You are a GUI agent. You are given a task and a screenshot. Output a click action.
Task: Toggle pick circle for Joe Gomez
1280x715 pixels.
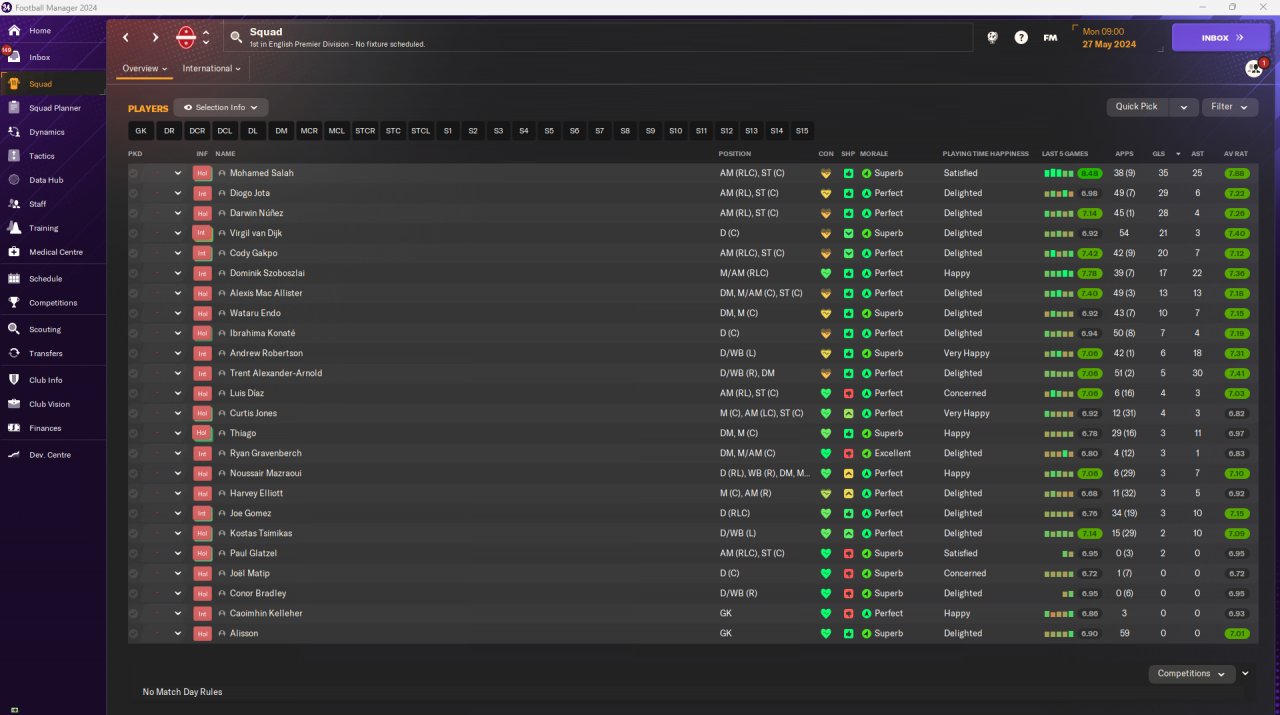[x=133, y=513]
